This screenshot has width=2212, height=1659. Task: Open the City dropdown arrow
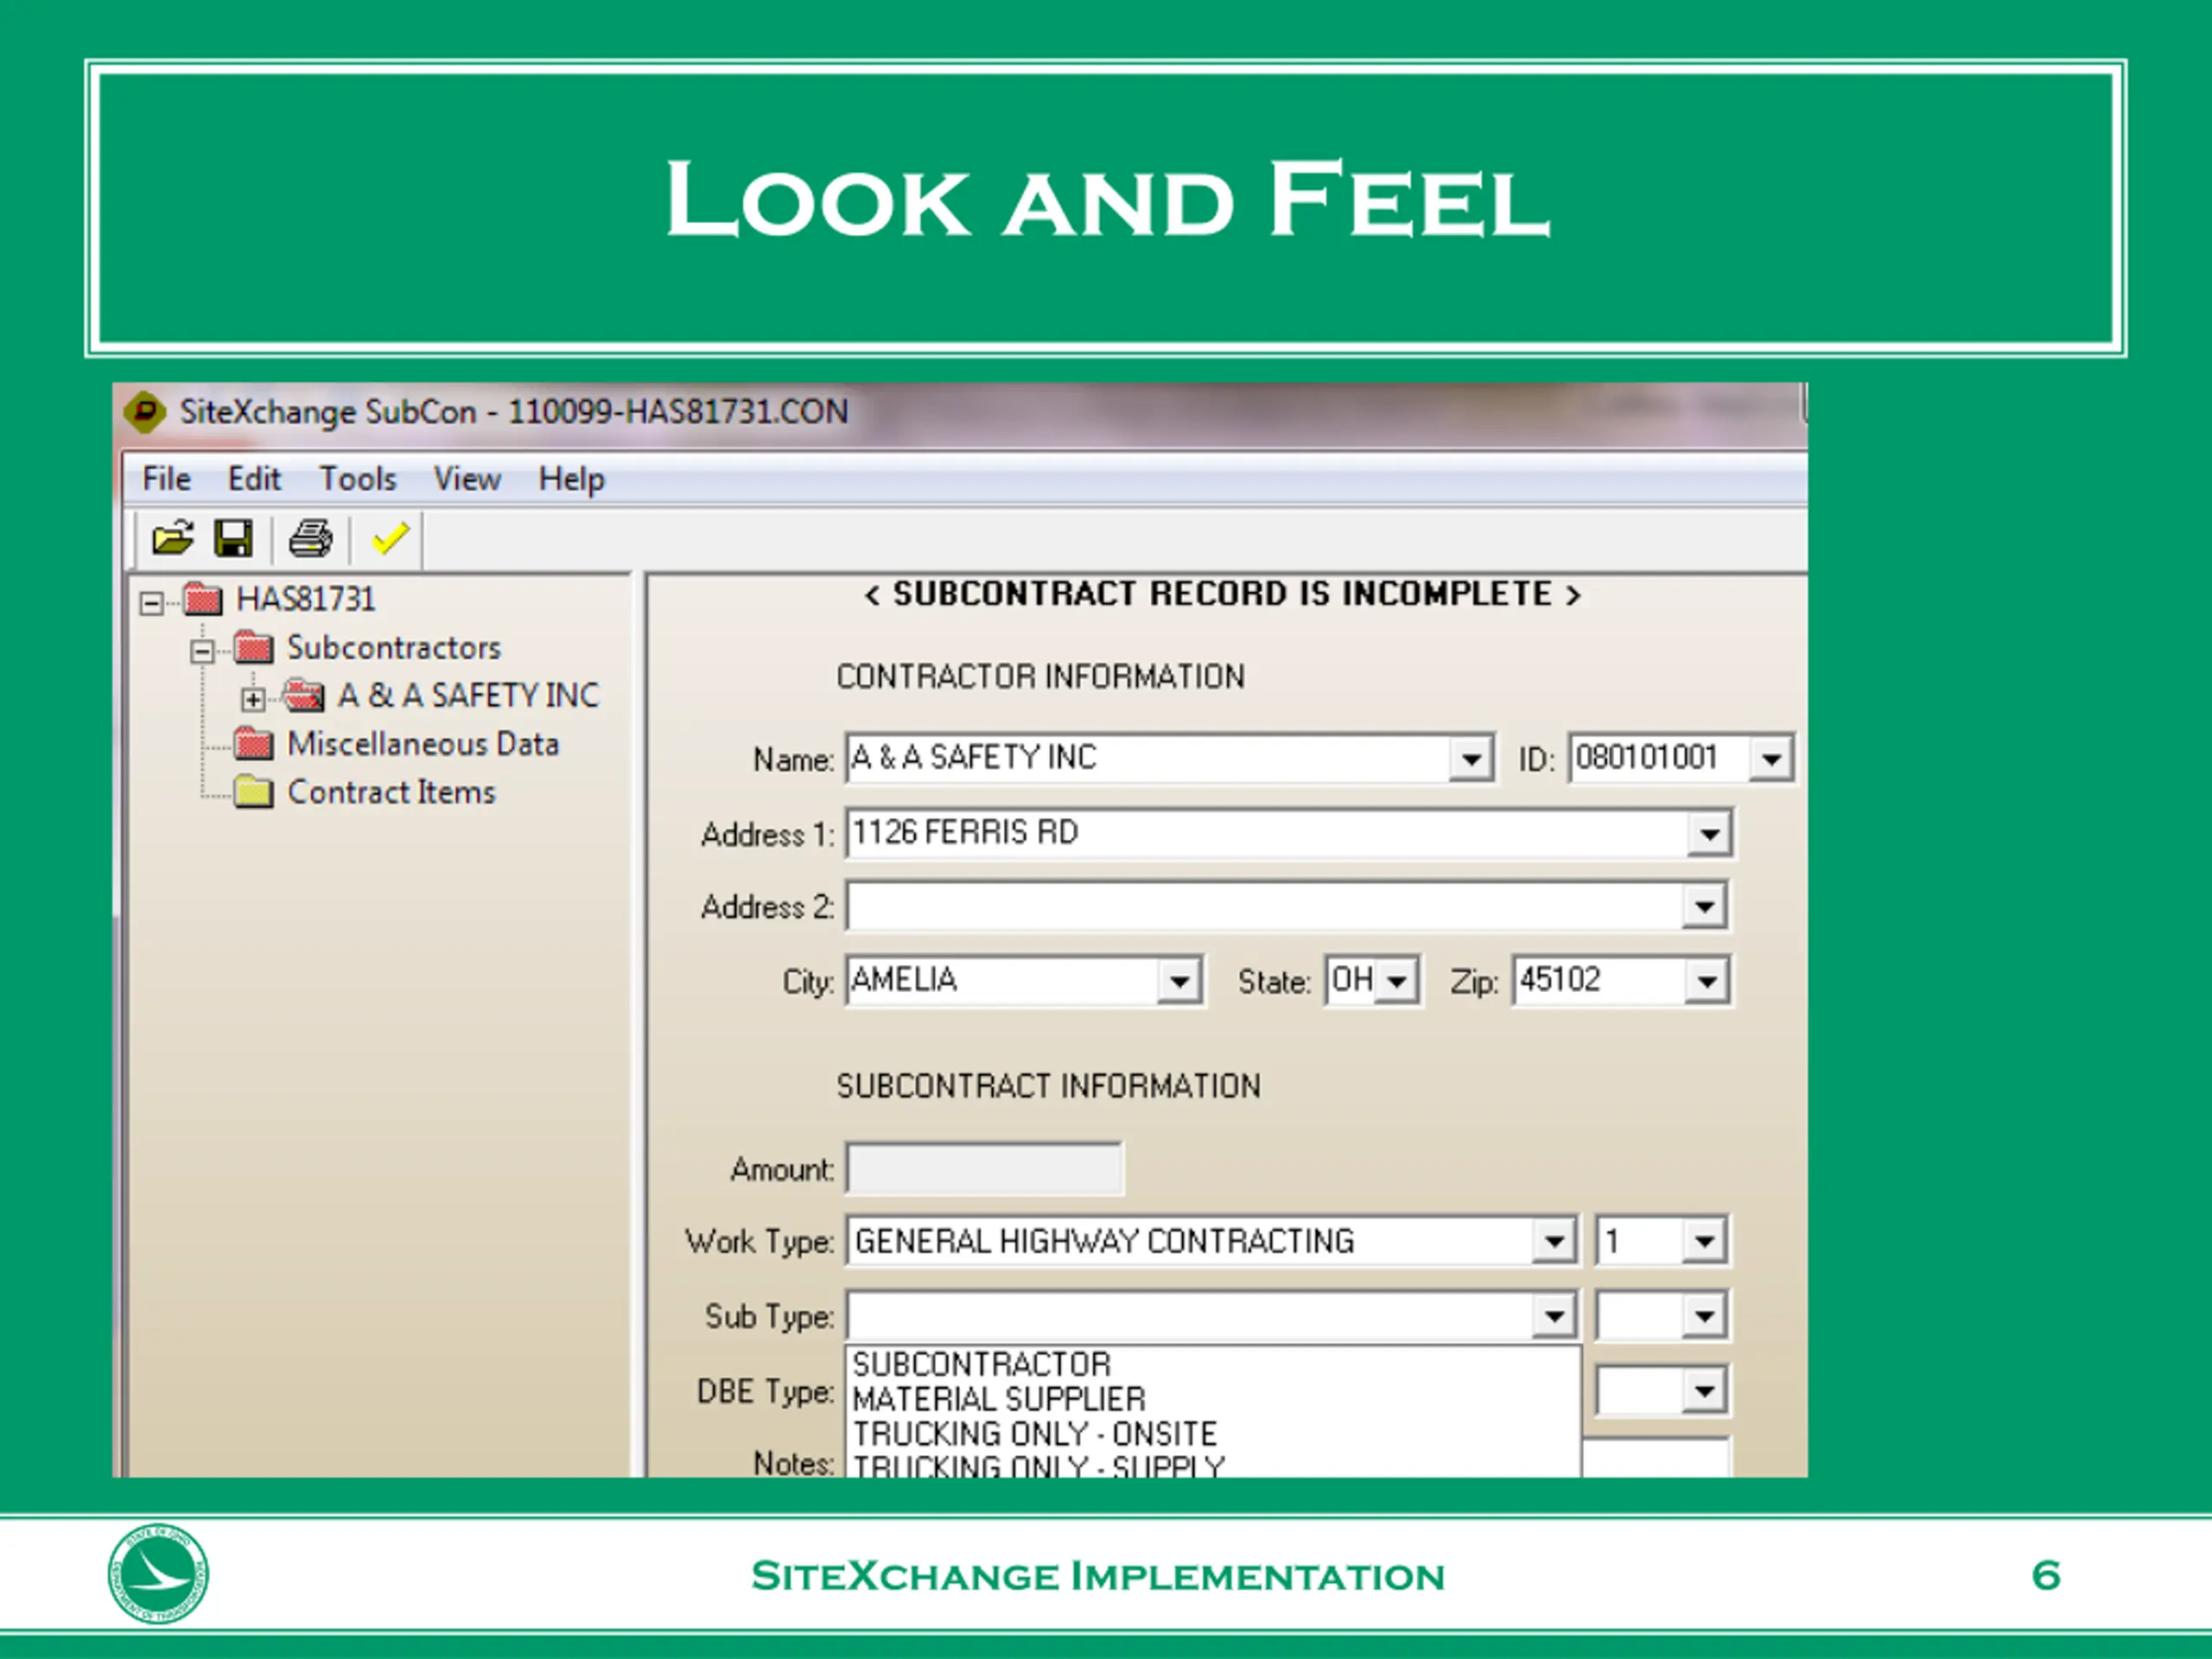pyautogui.click(x=1179, y=981)
